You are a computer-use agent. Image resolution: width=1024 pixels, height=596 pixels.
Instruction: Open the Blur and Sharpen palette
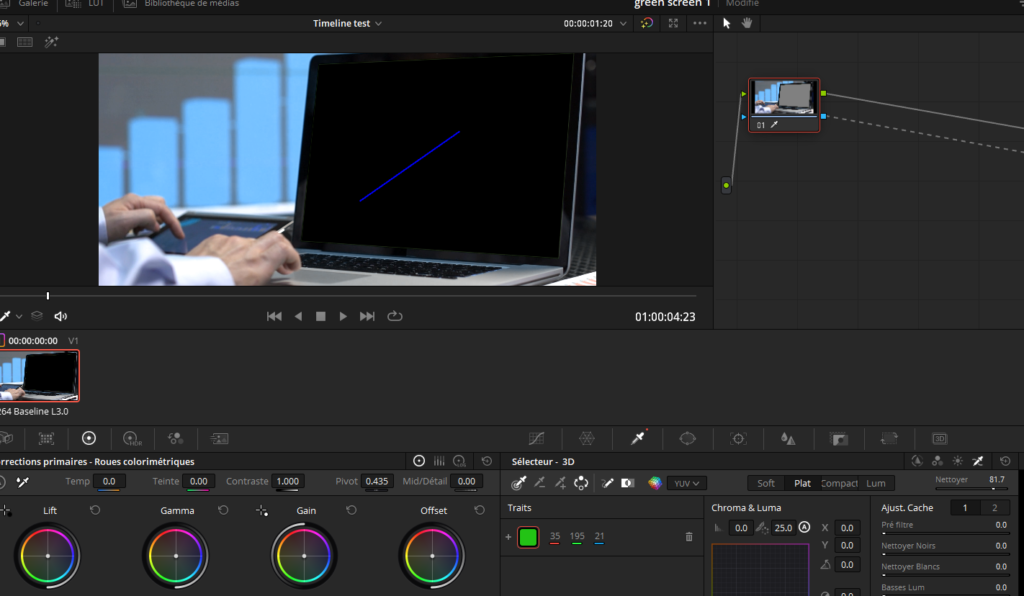tap(788, 438)
